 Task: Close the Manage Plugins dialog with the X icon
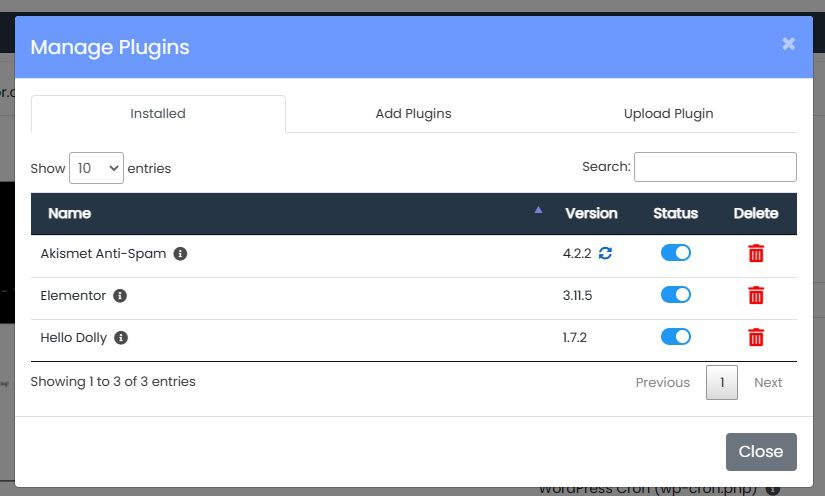pyautogui.click(x=788, y=44)
